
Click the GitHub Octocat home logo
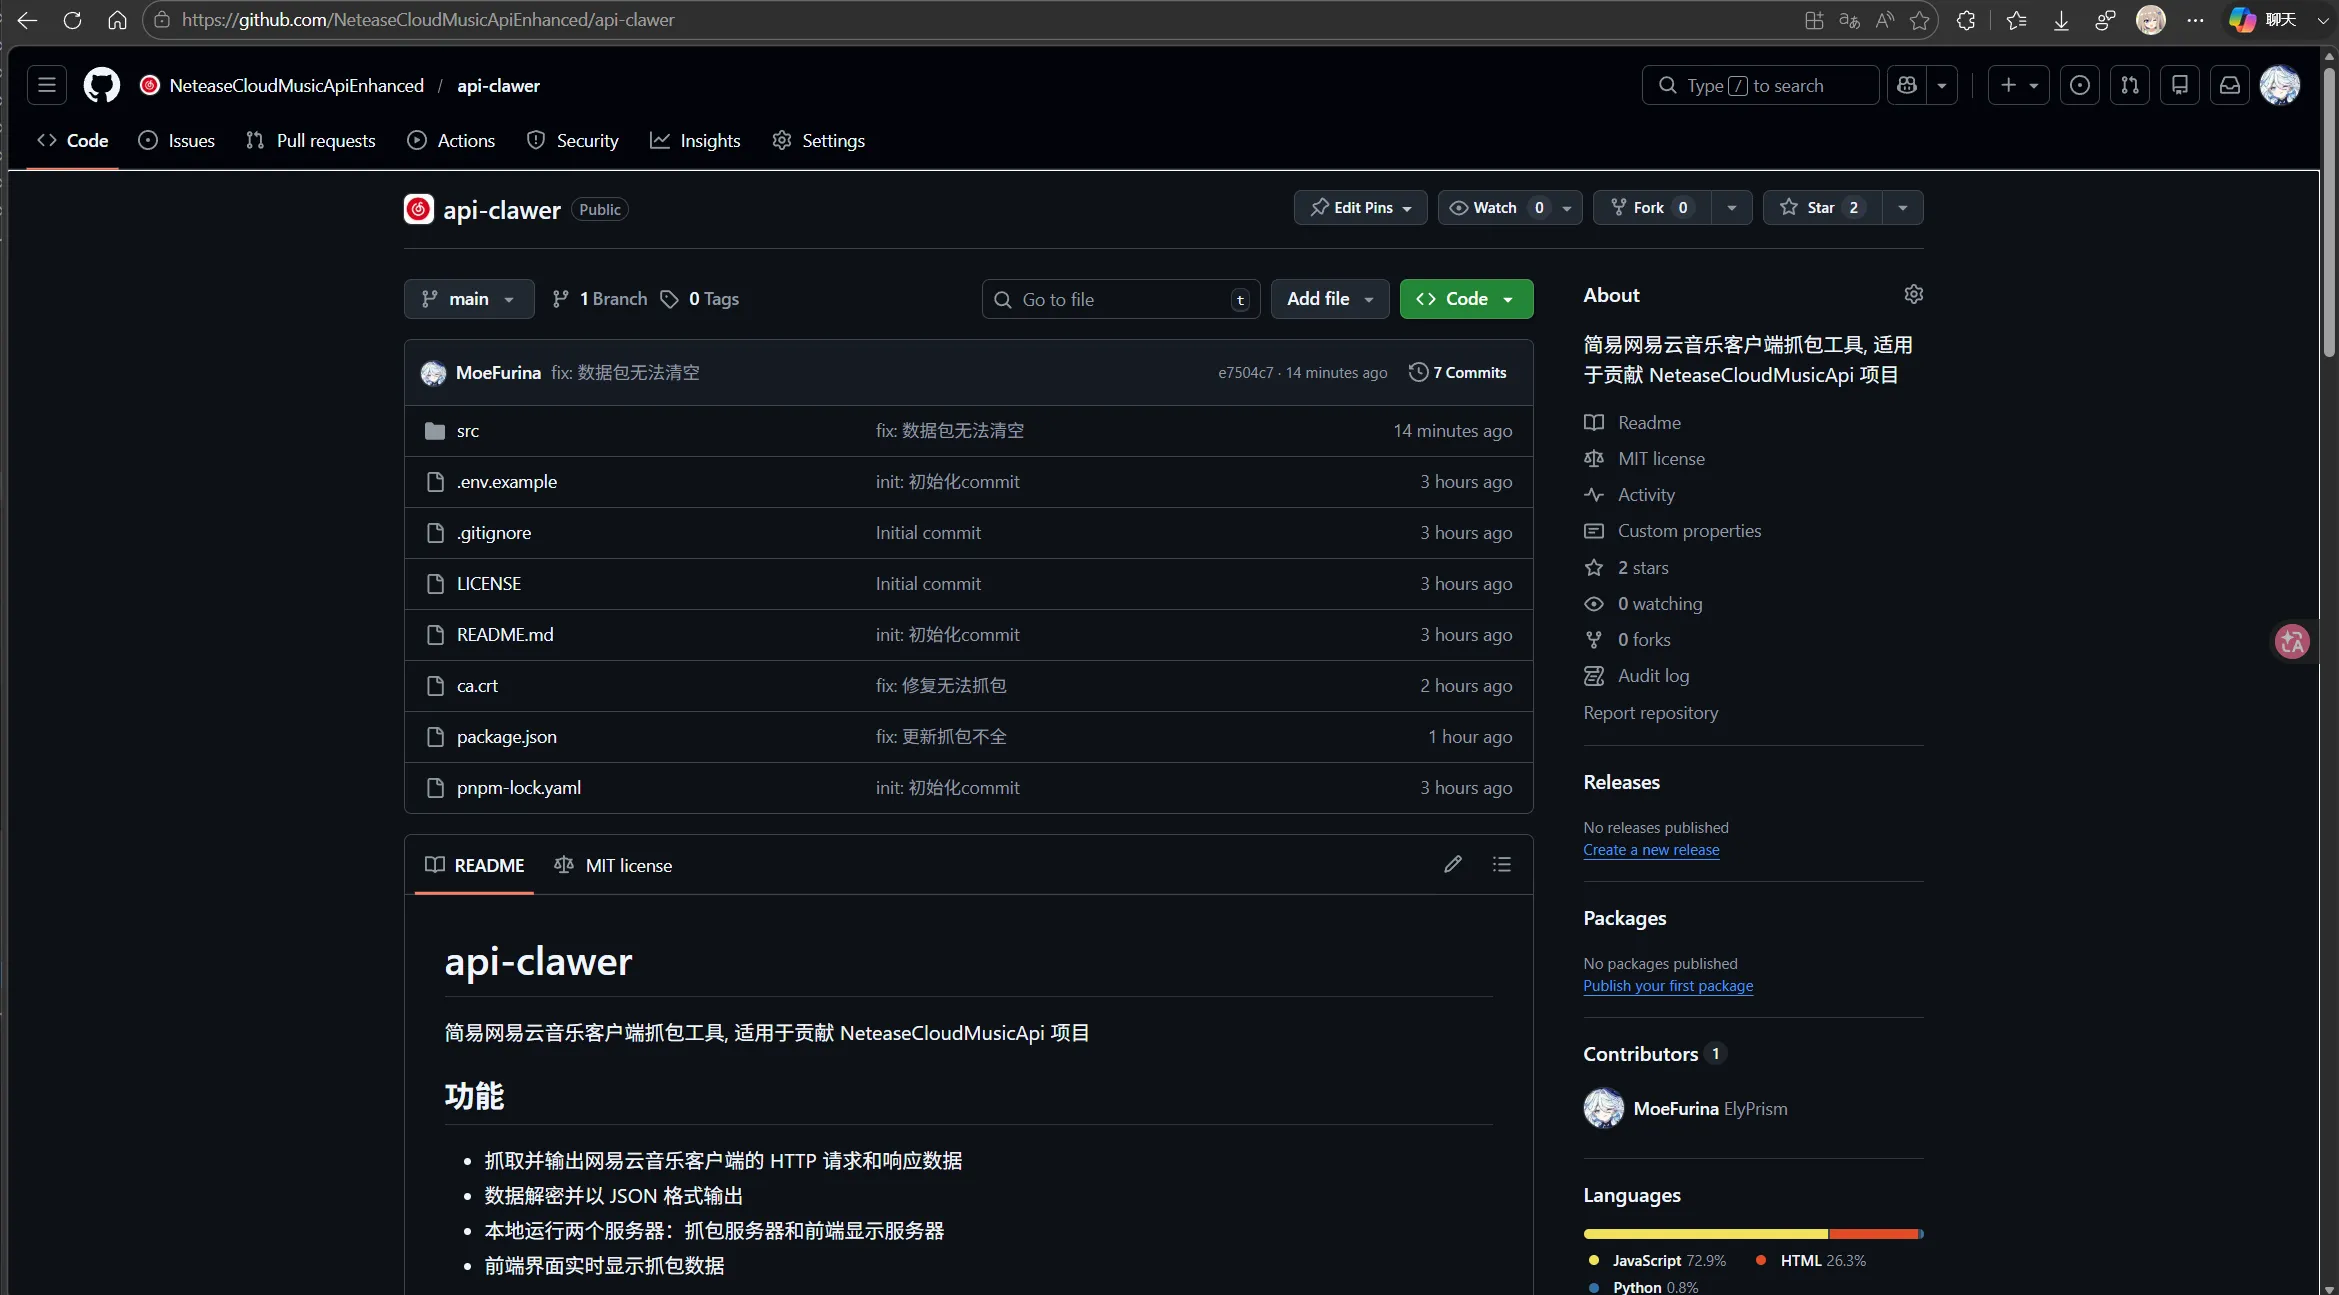click(x=101, y=85)
